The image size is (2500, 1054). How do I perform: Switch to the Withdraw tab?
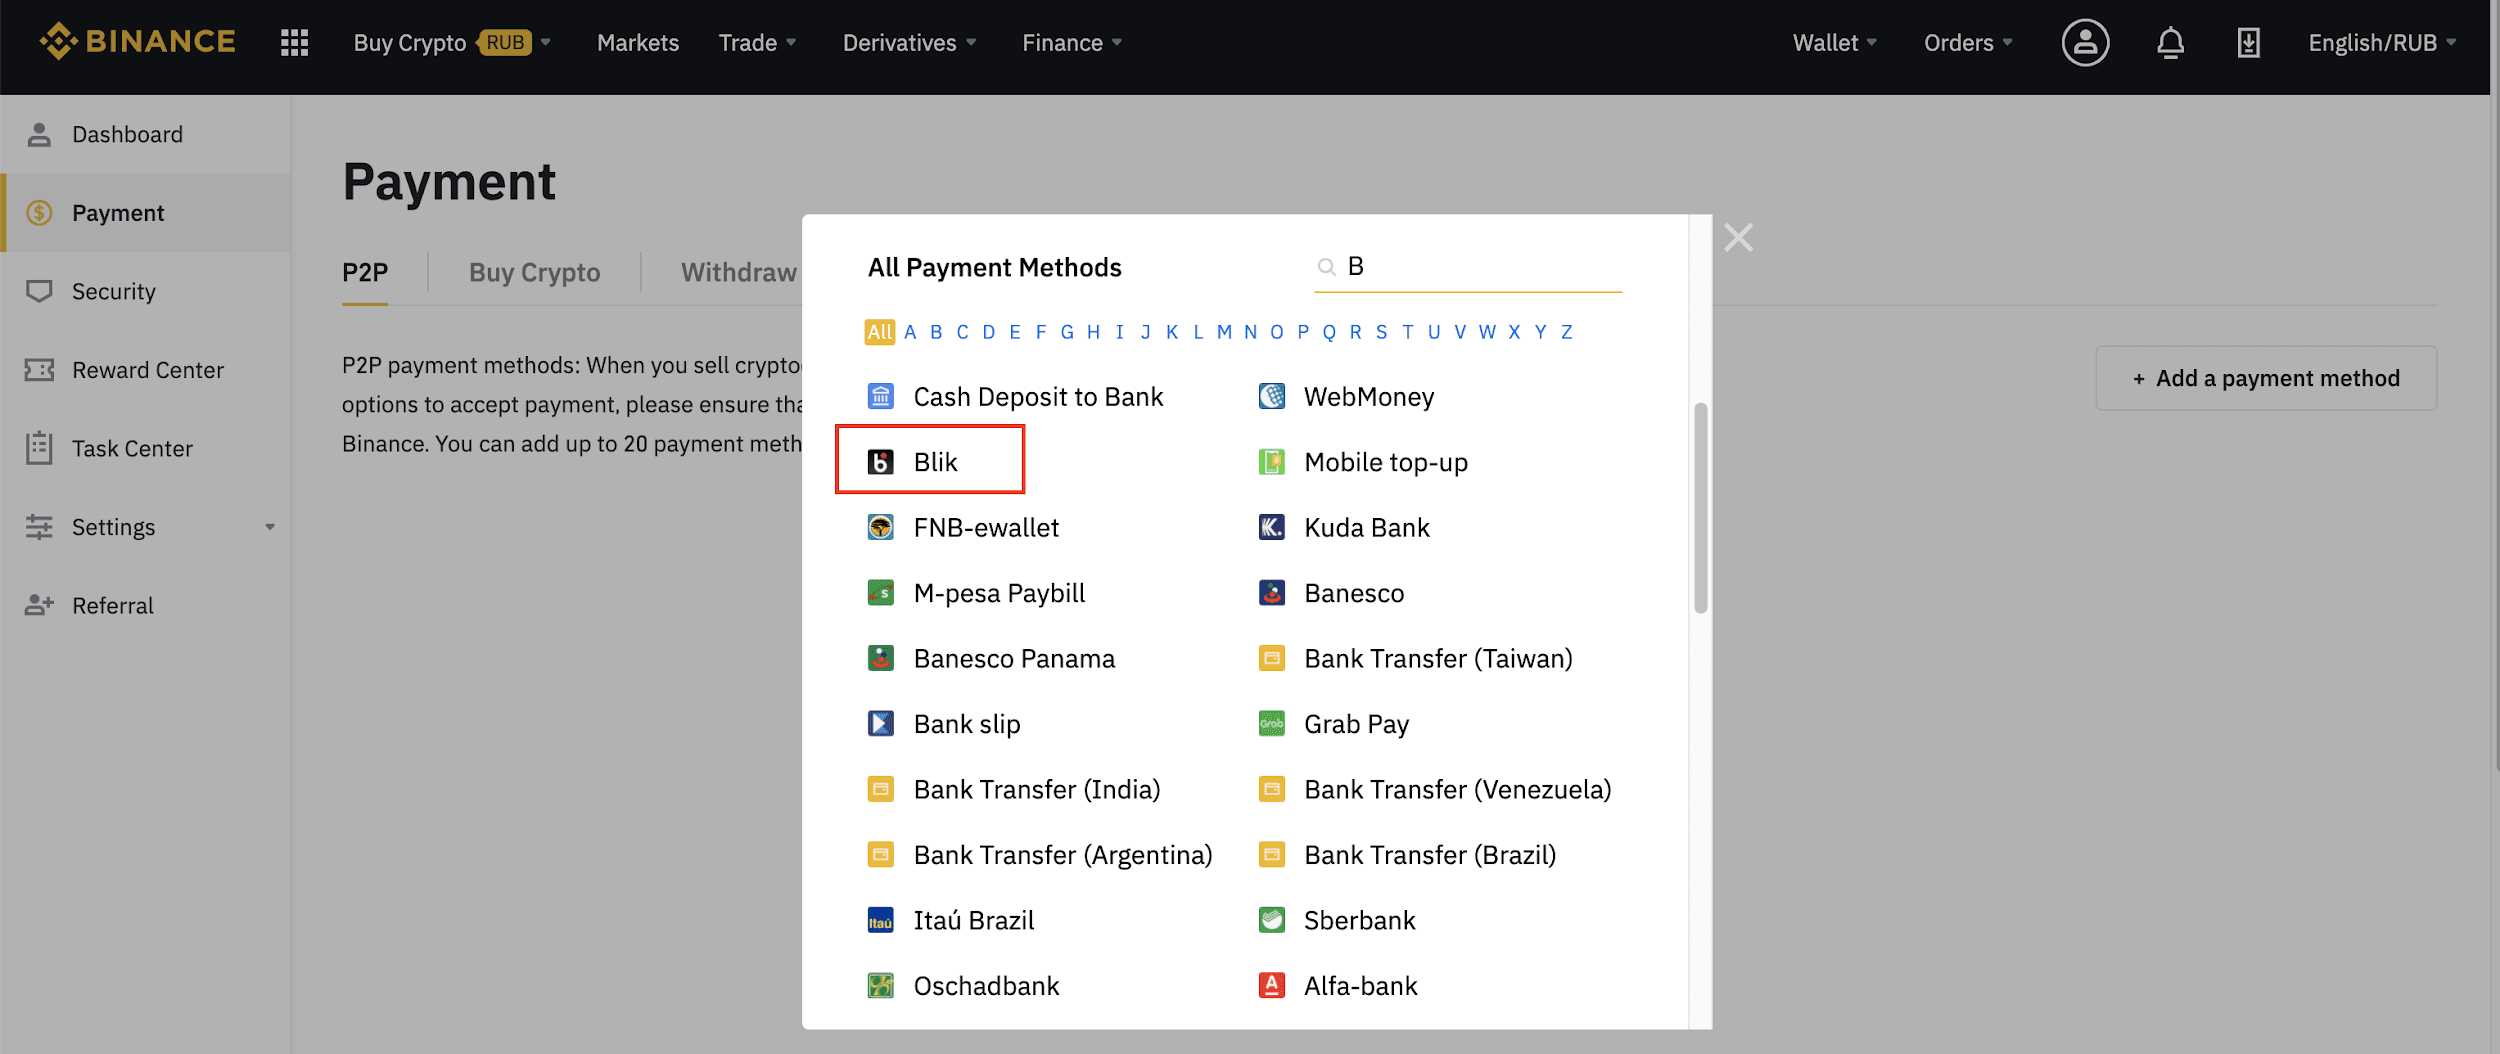pos(739,273)
